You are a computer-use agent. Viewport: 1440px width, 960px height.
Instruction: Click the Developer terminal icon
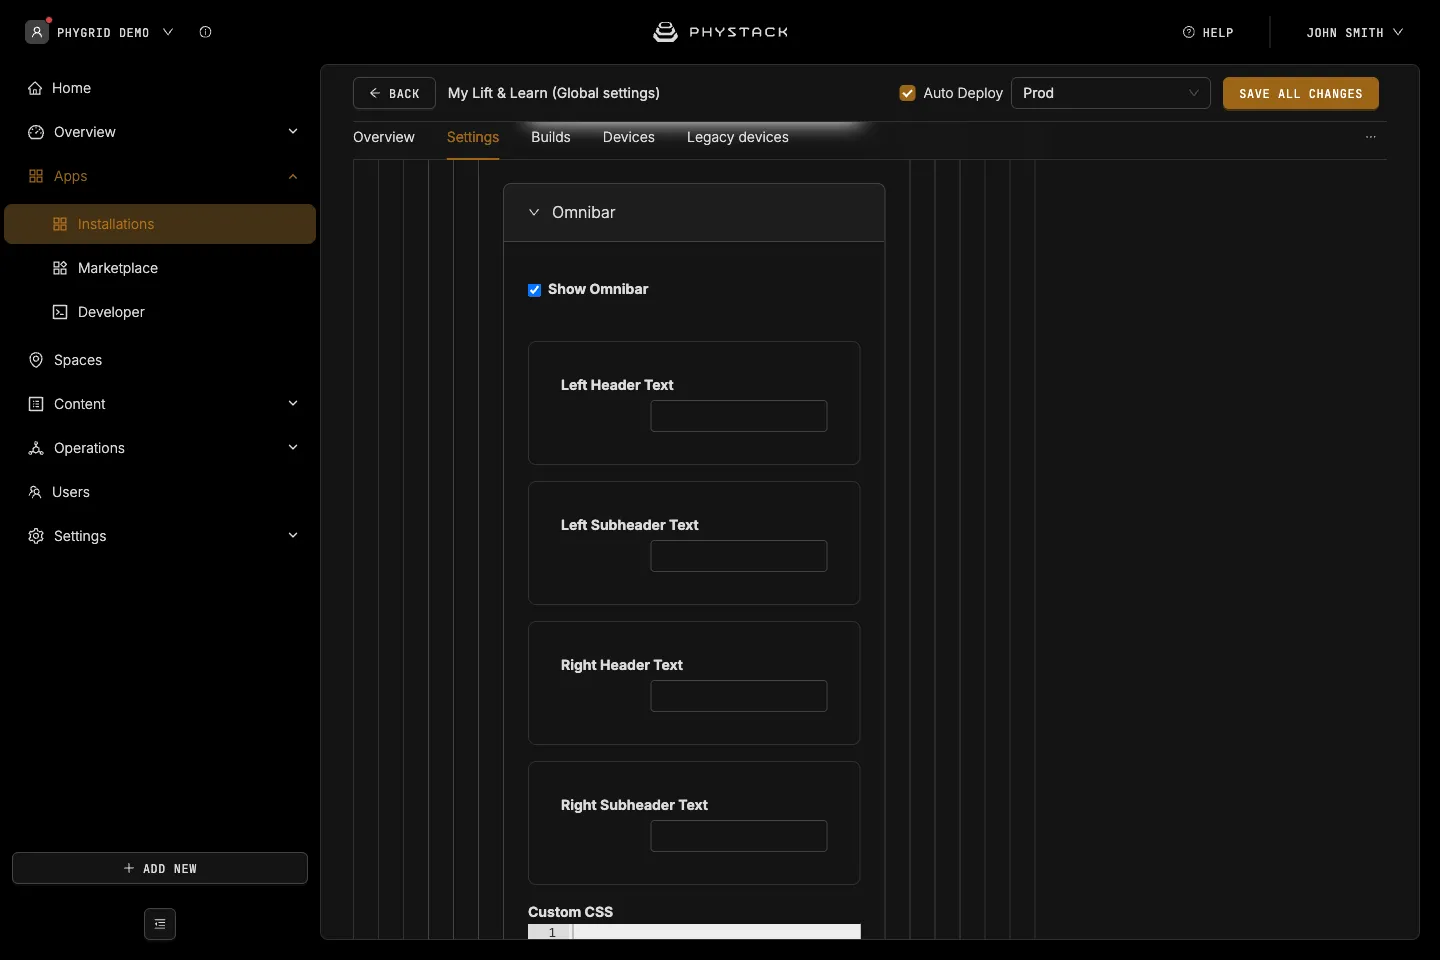(60, 312)
